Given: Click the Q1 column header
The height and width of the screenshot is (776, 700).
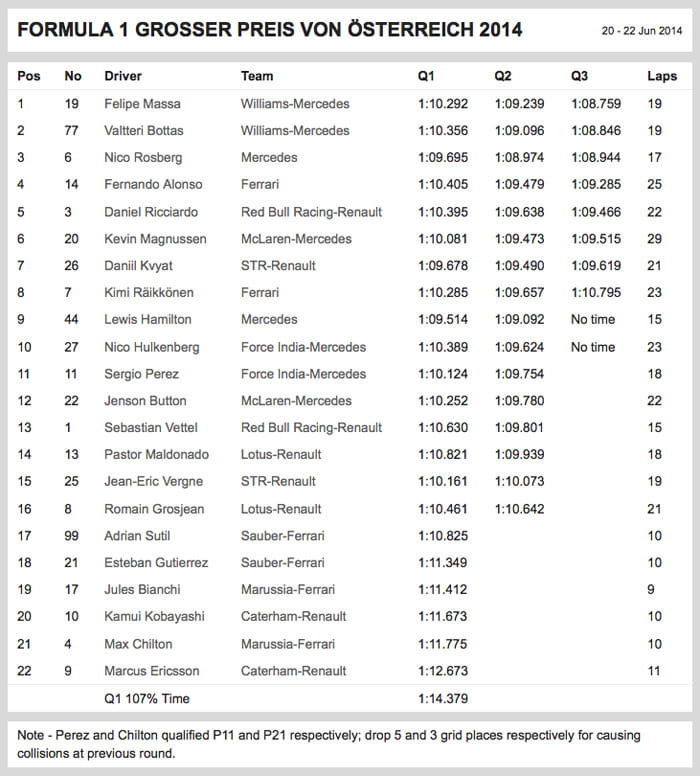Looking at the screenshot, I should coord(428,76).
